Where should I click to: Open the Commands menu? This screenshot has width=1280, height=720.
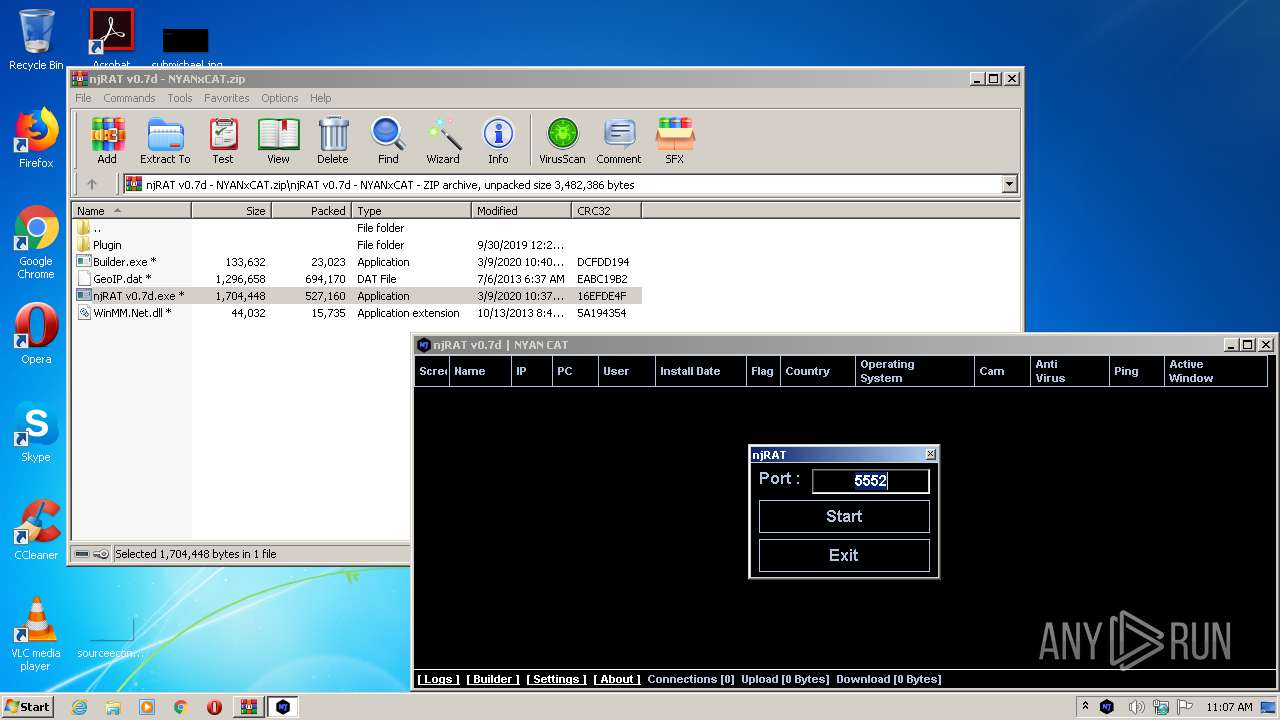(129, 98)
